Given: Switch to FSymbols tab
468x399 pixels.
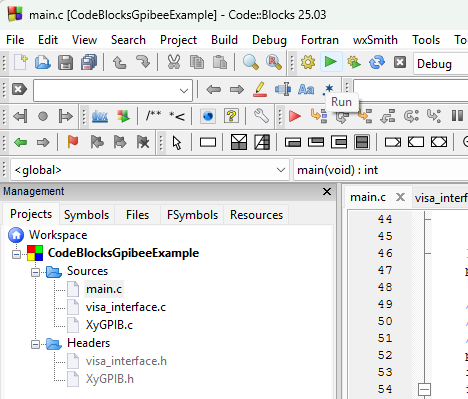Looking at the screenshot, I should [x=192, y=215].
